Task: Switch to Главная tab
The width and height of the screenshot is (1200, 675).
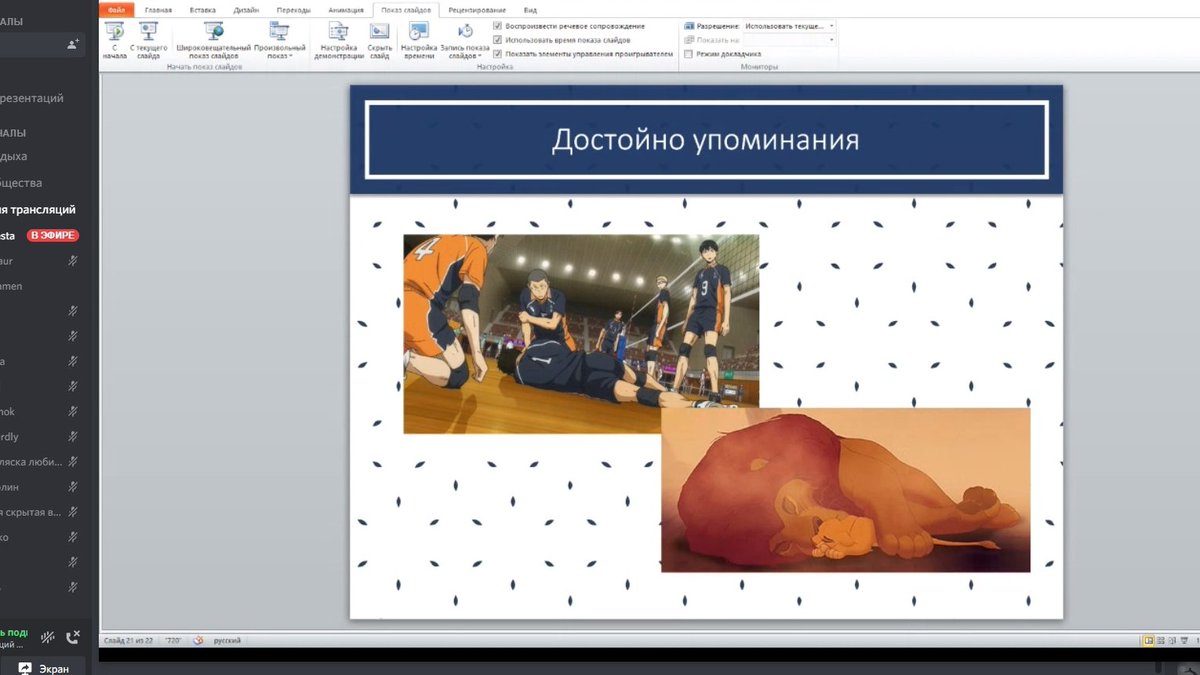Action: (158, 10)
